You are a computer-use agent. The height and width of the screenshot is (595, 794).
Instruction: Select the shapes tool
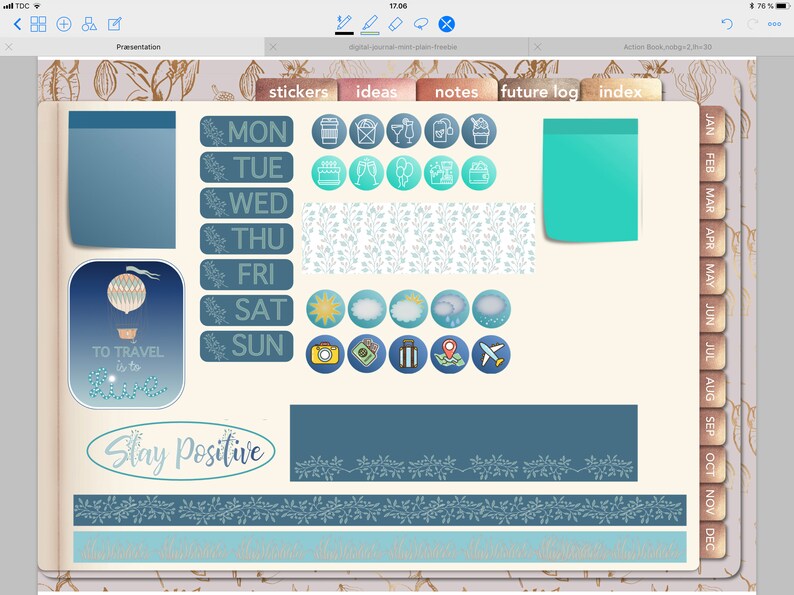point(89,24)
